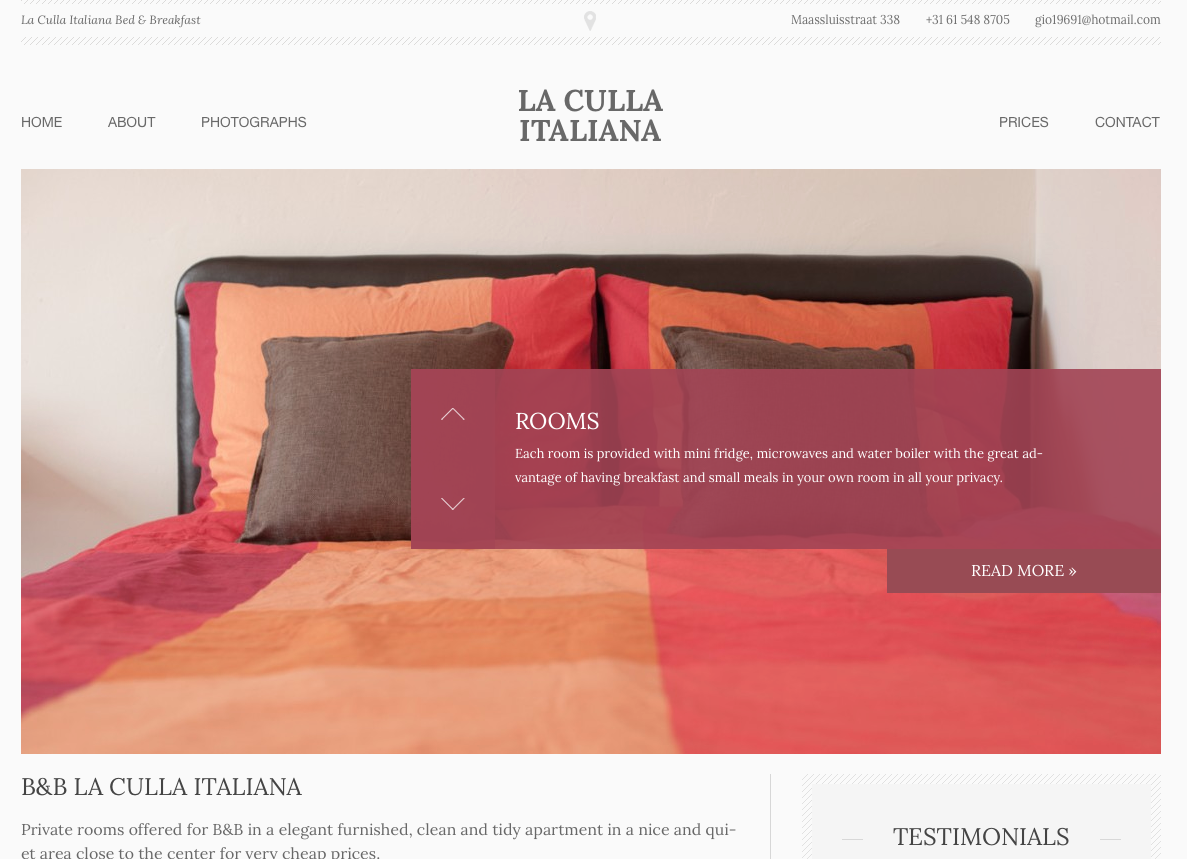
Task: Click the Testimonials section heading
Action: coord(981,837)
